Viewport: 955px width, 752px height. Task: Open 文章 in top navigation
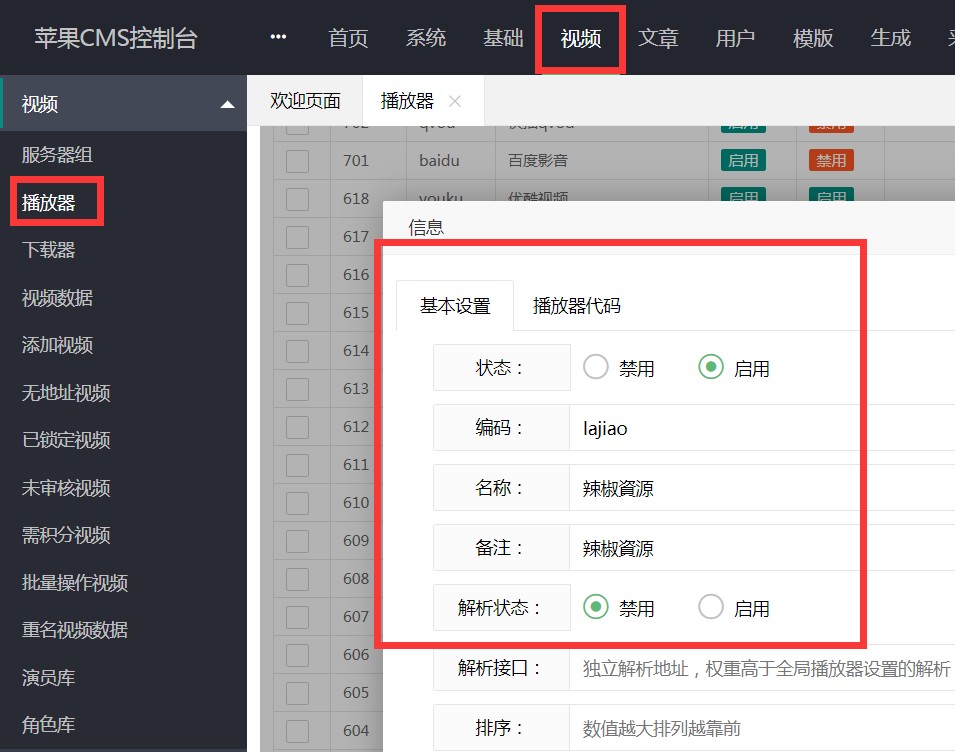pyautogui.click(x=658, y=38)
